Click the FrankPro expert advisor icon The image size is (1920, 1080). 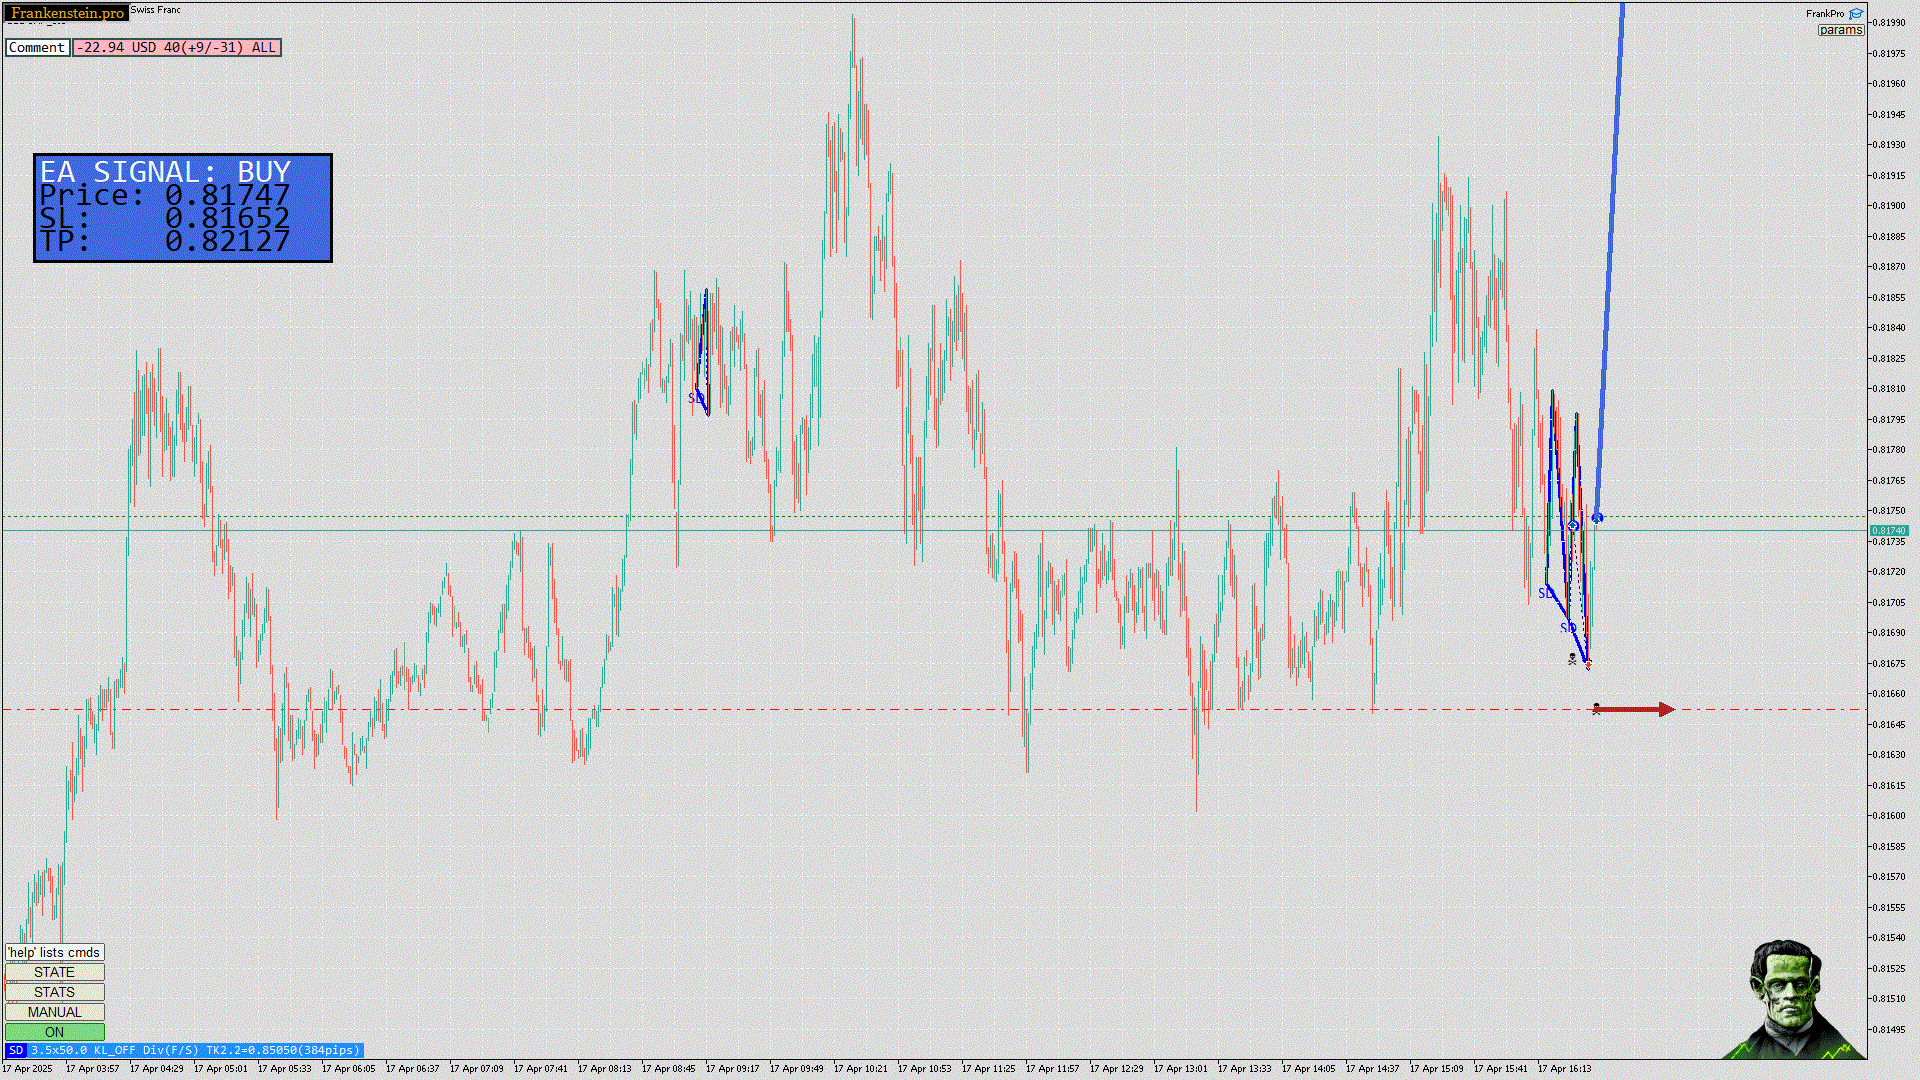1856,14
